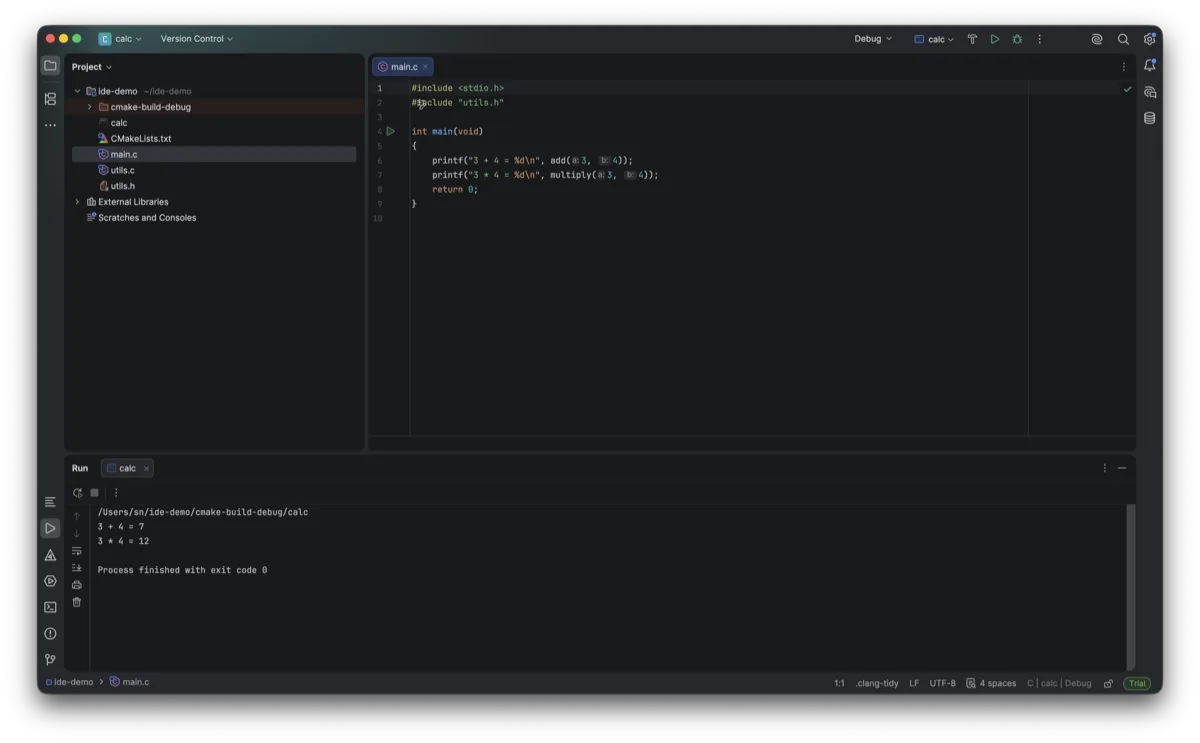Show more tool windows ellipsis in left sidebar
This screenshot has height=743, width=1200.
point(50,126)
